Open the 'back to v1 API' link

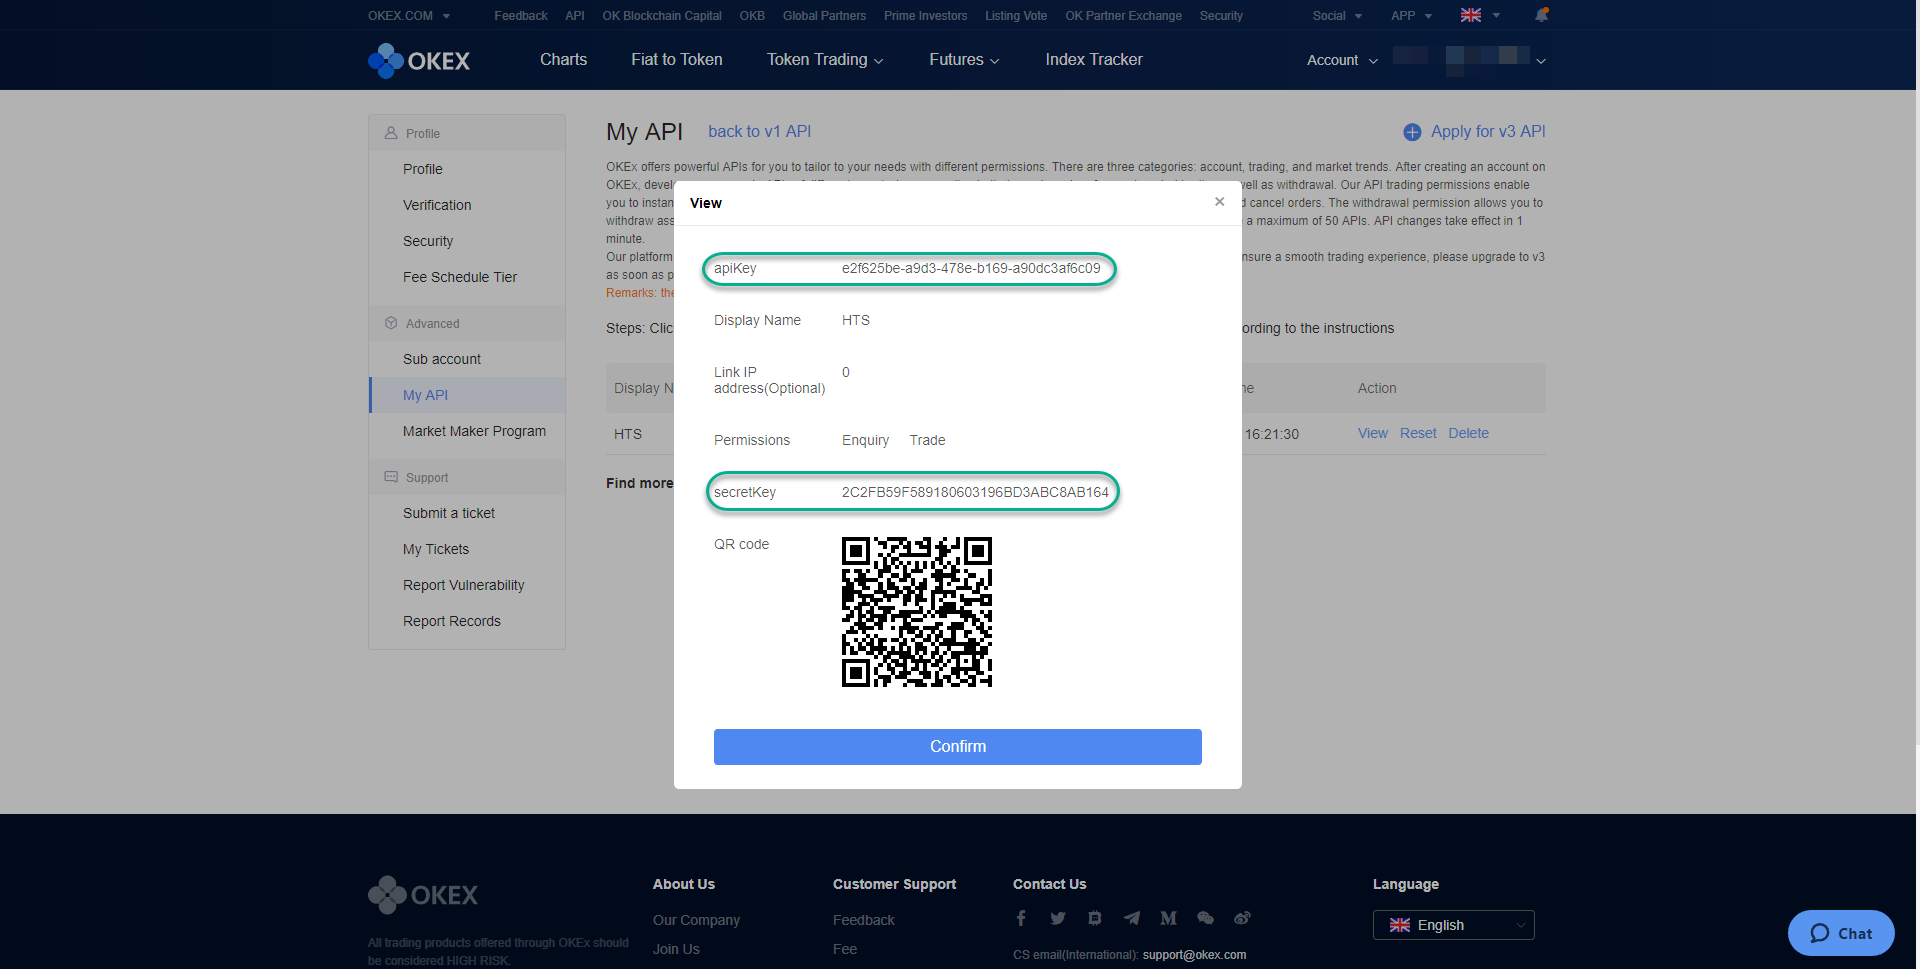pyautogui.click(x=759, y=131)
